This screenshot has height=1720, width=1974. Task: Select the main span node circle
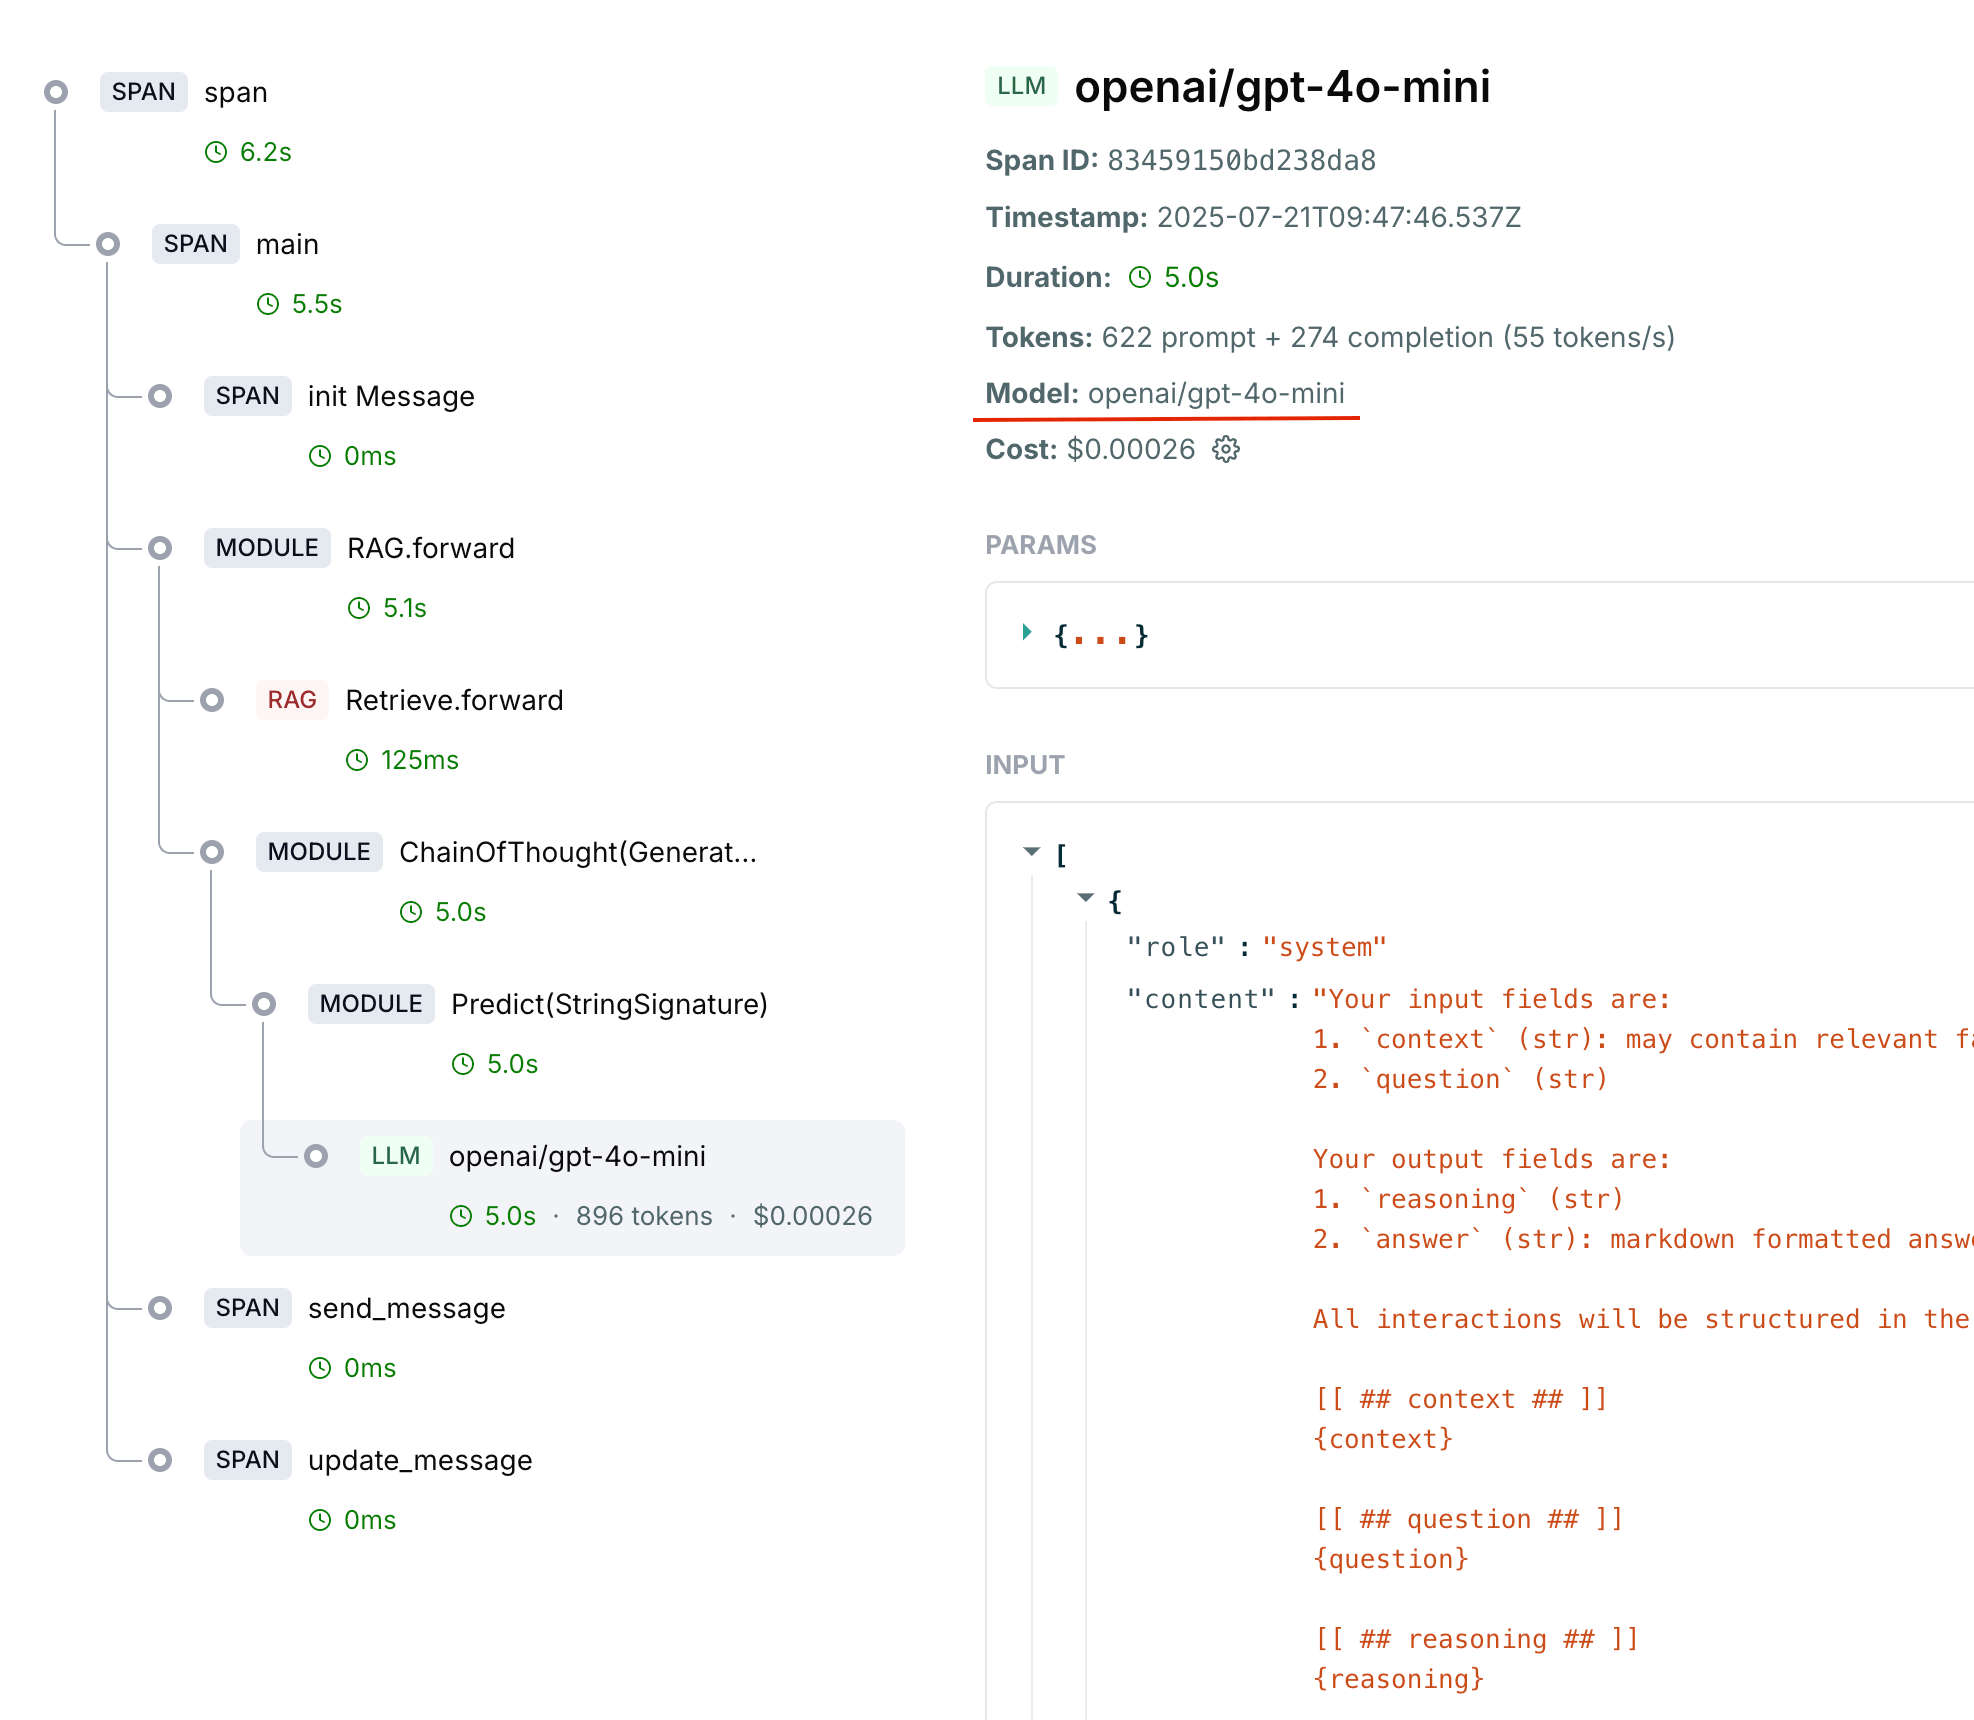tap(108, 244)
